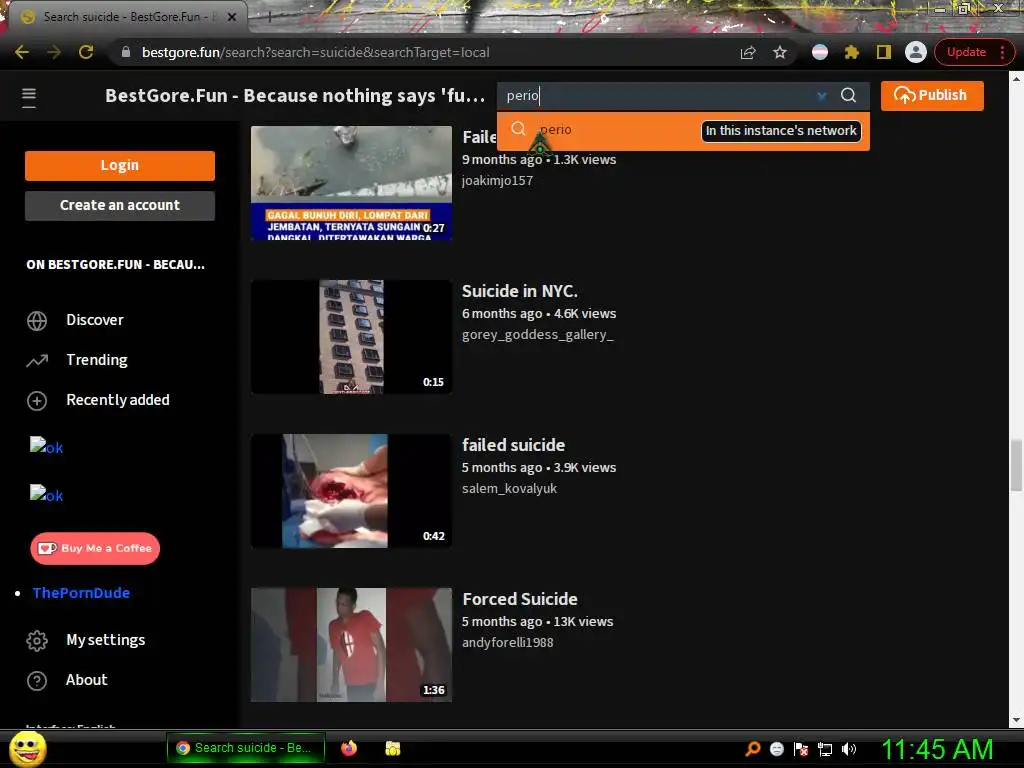The height and width of the screenshot is (768, 1024).
Task: Click the Recently added plus icon
Action: pyautogui.click(x=37, y=400)
